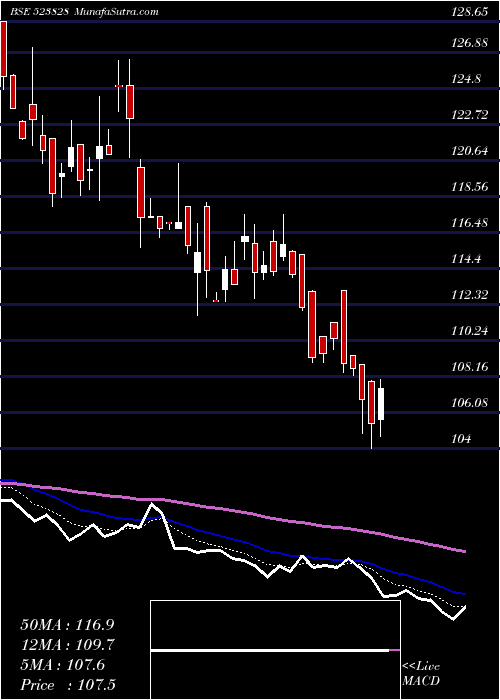Click the MunafaSutra.com text
This screenshot has width=500, height=700.
point(117,12)
